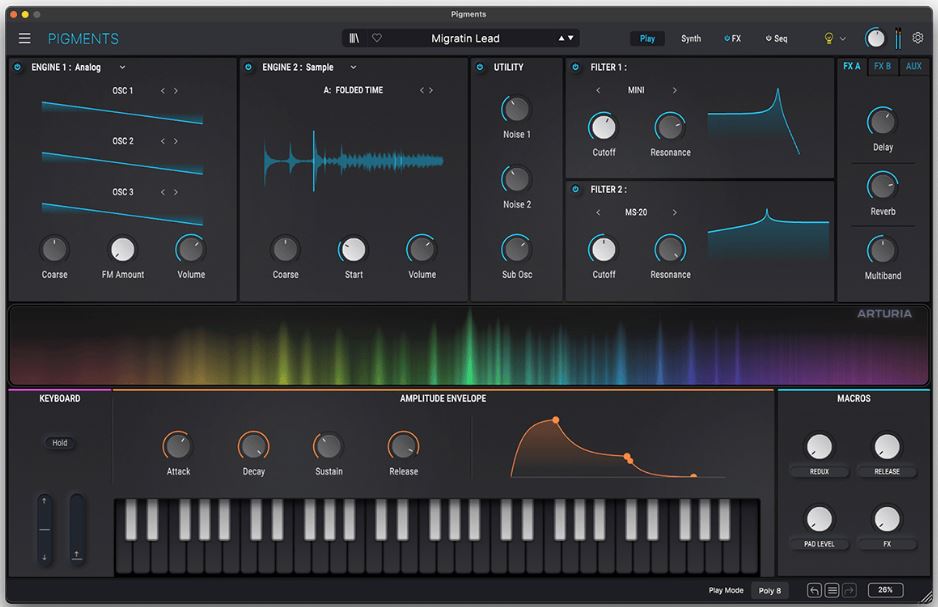This screenshot has width=938, height=607.
Task: Open the hamburger main menu
Action: 25,38
